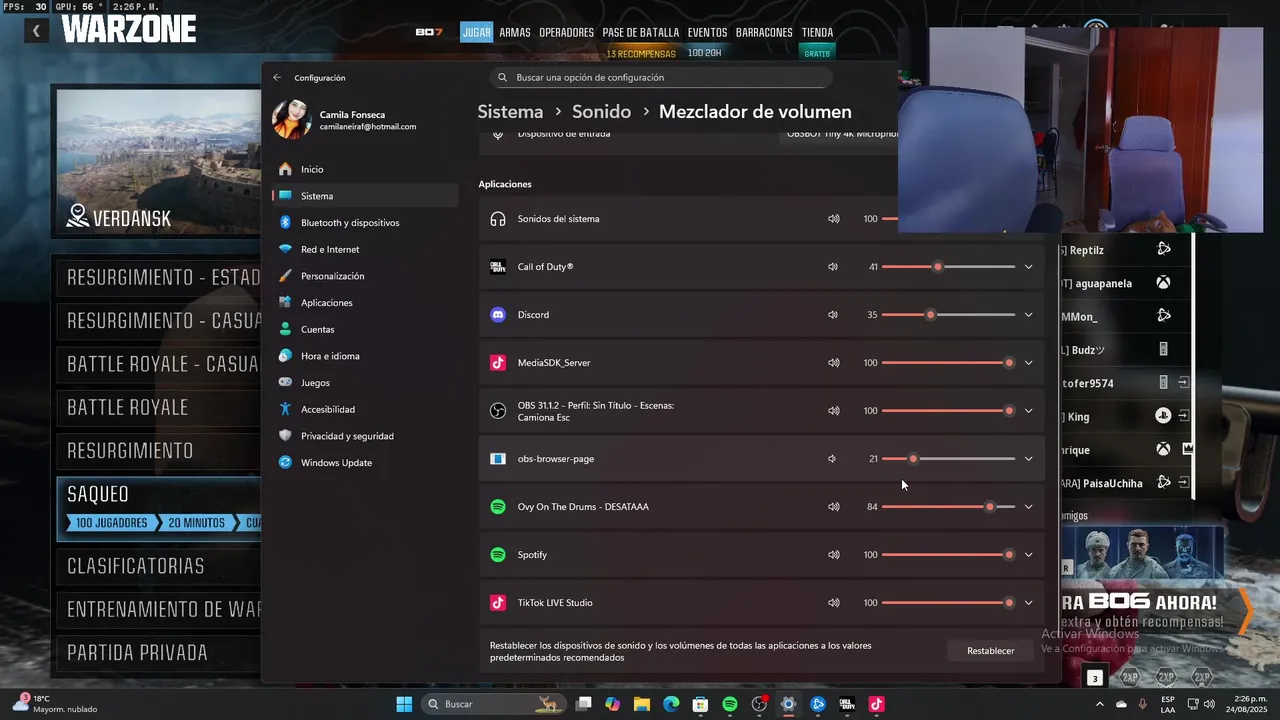Click the back arrow in Configuración window
This screenshot has height=720, width=1280.
277,78
